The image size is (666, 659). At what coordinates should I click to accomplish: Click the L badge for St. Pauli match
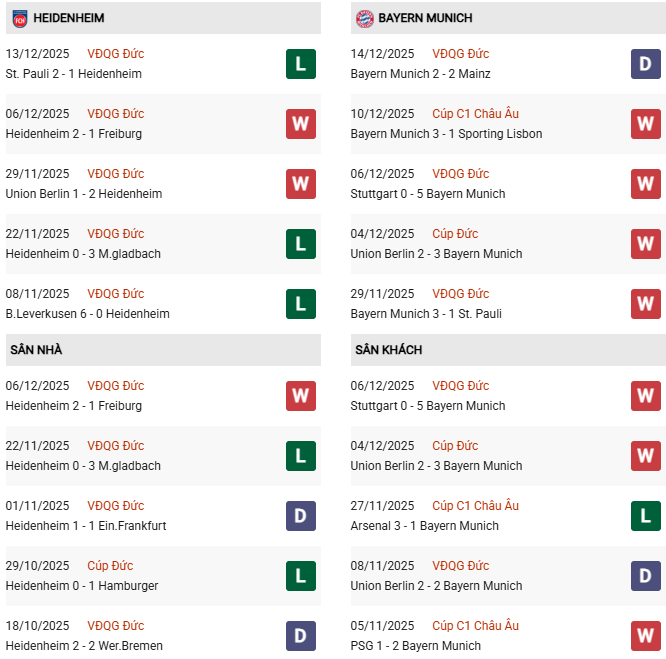click(300, 64)
